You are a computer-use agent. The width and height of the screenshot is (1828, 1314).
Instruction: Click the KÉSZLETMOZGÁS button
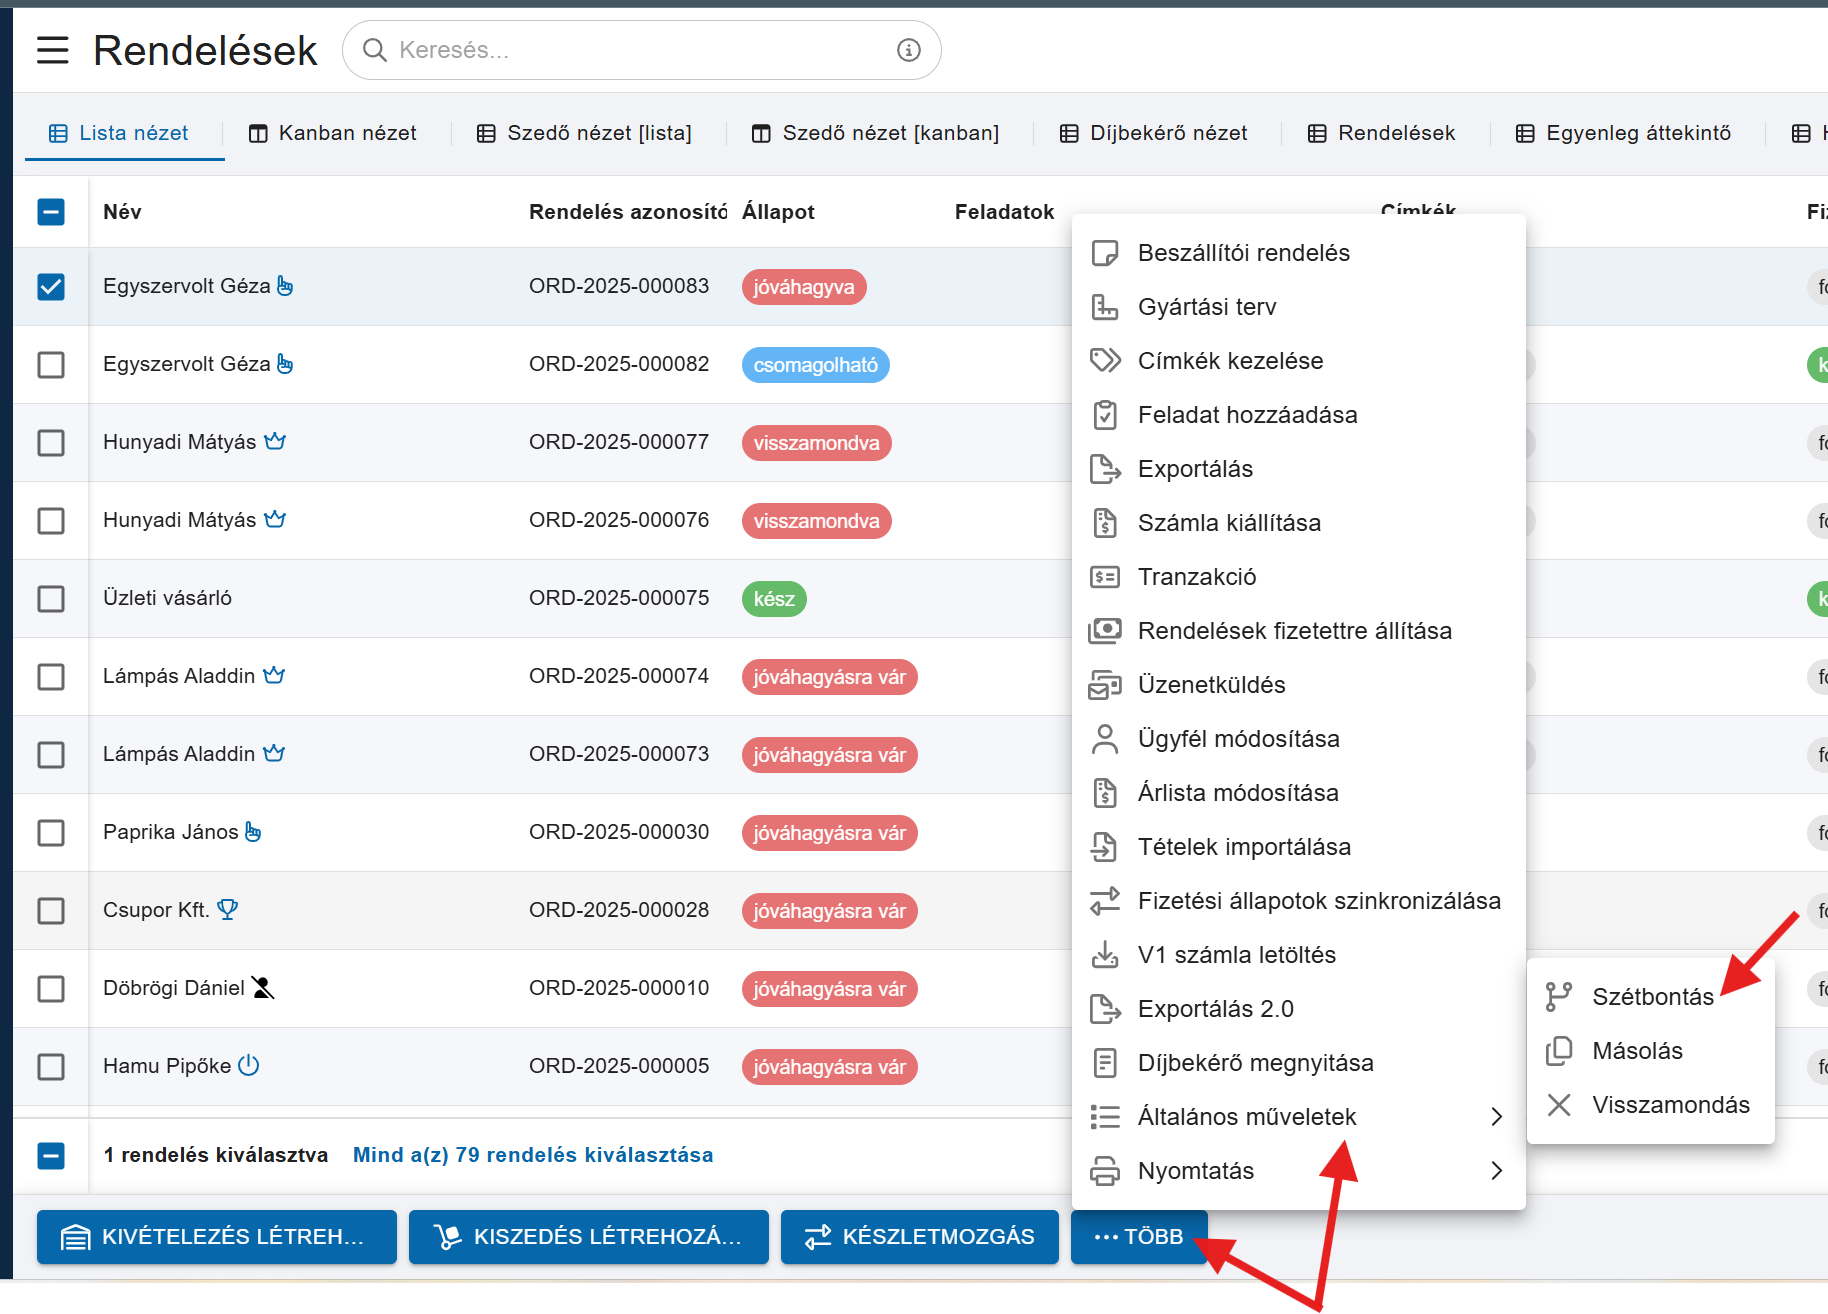(919, 1237)
